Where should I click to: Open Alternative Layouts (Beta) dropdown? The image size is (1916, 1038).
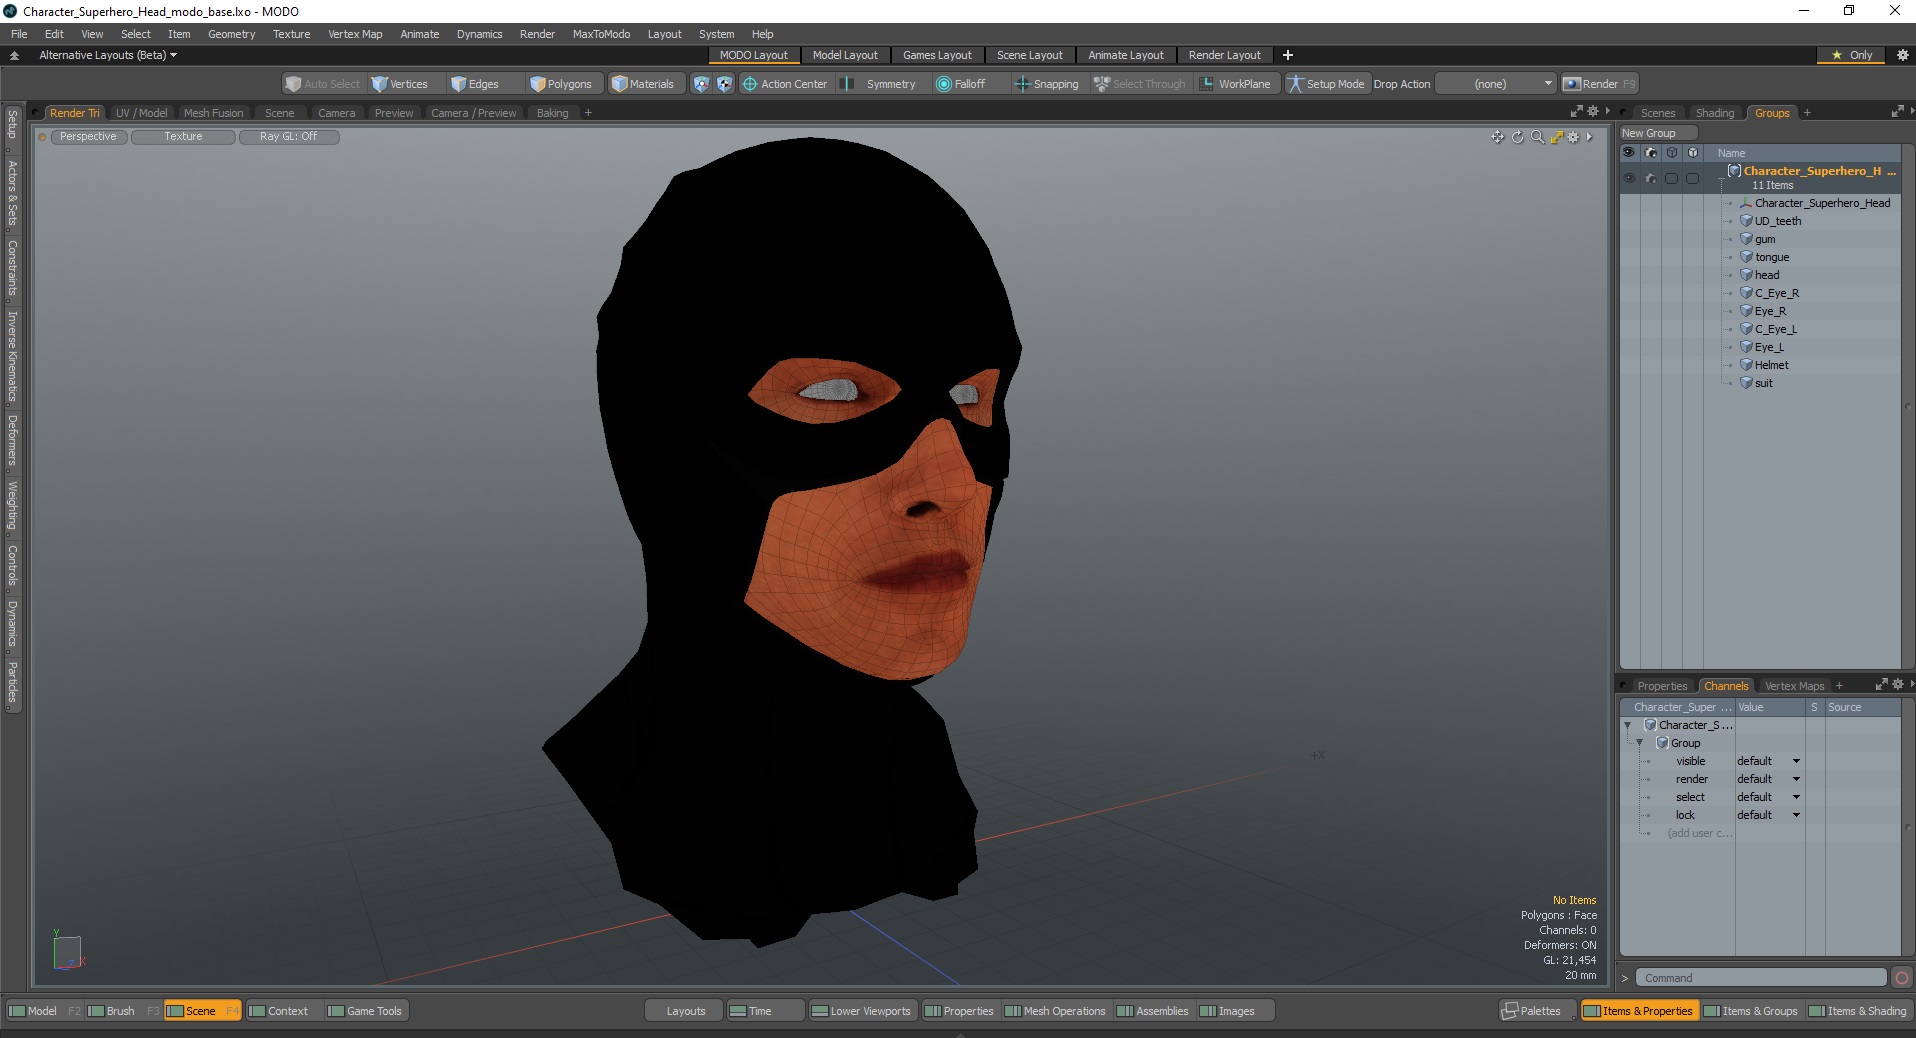(x=108, y=55)
